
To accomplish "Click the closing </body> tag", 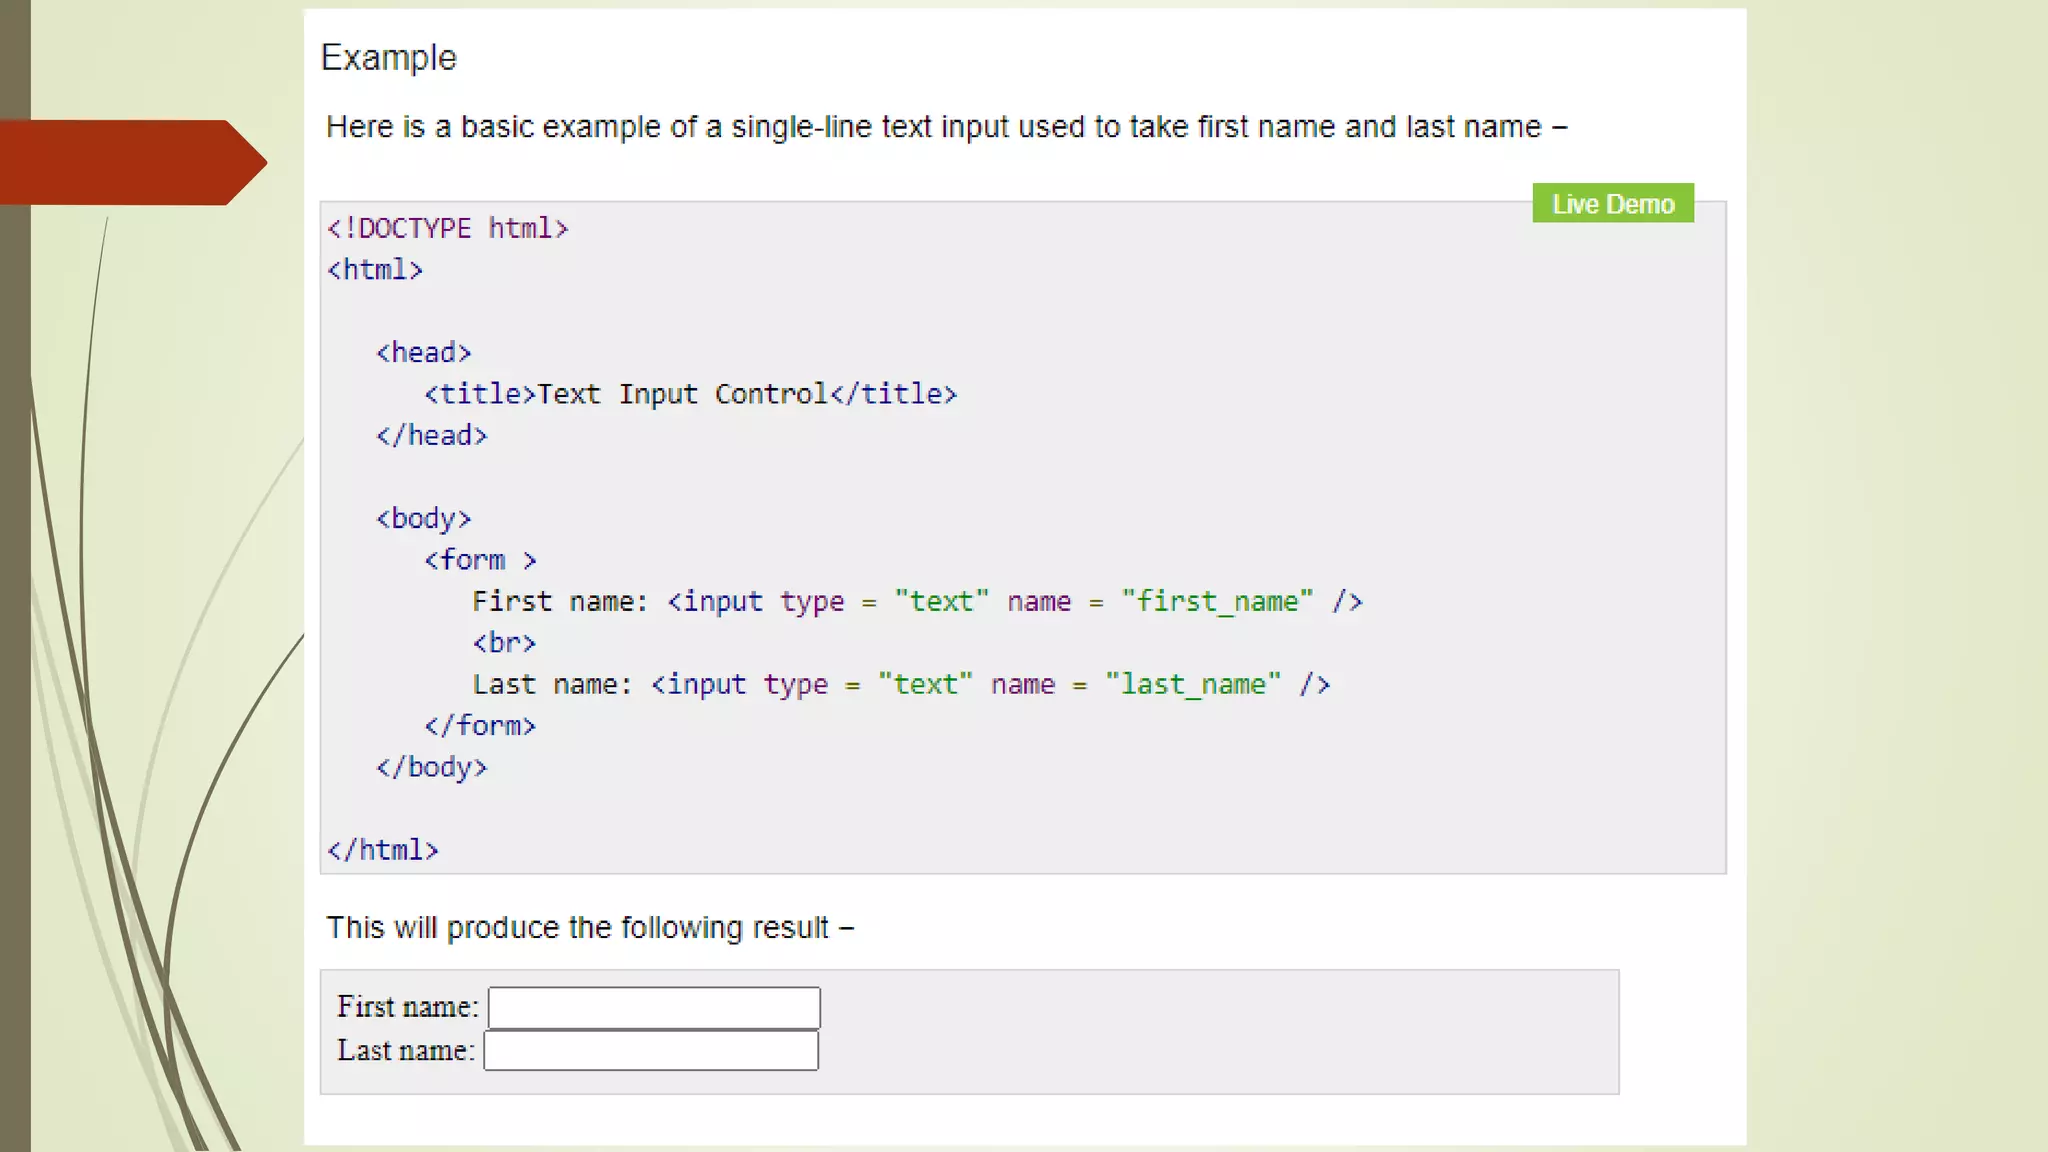I will (x=431, y=768).
